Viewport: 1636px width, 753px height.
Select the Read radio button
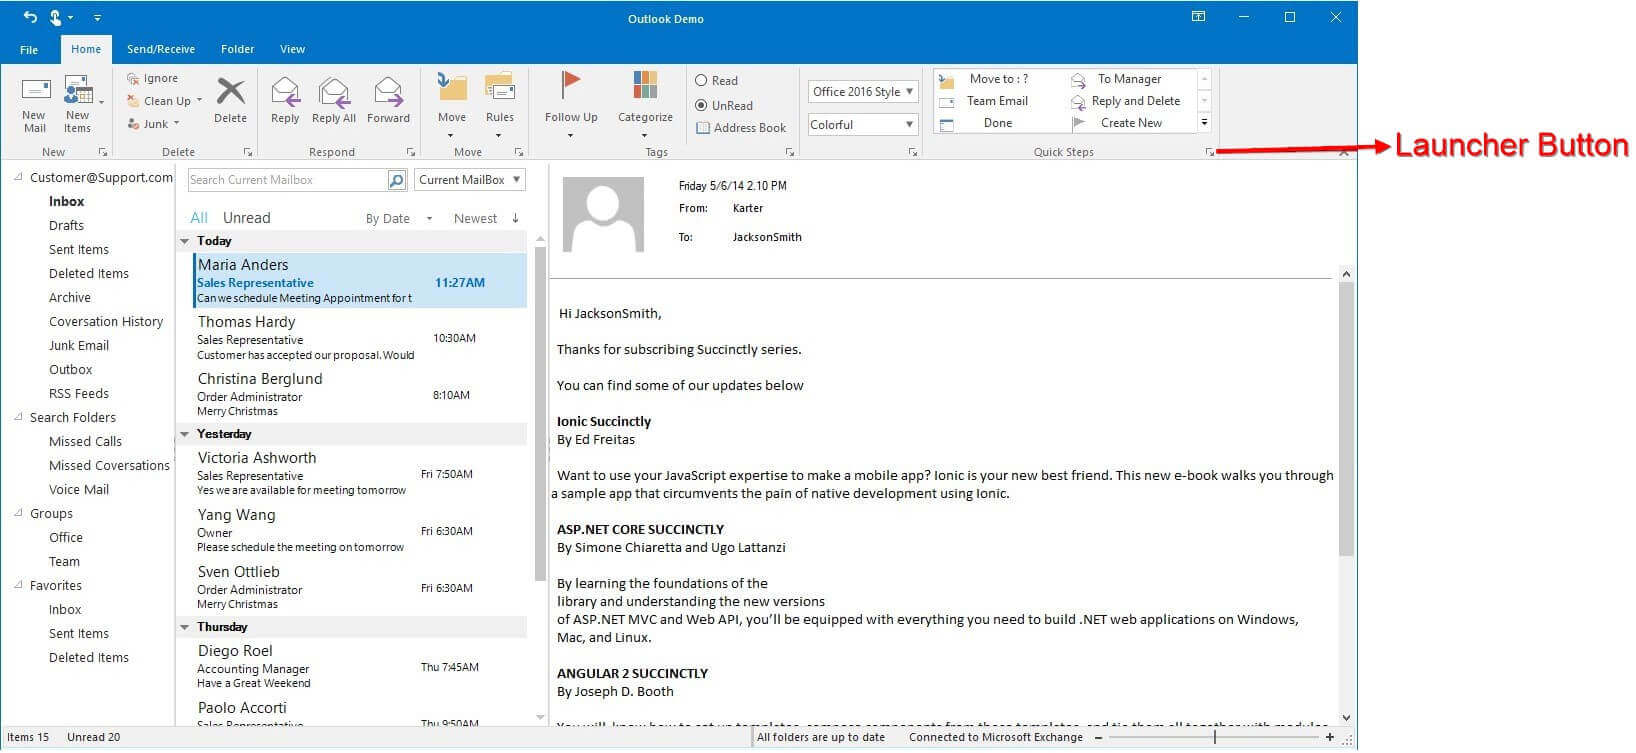702,81
